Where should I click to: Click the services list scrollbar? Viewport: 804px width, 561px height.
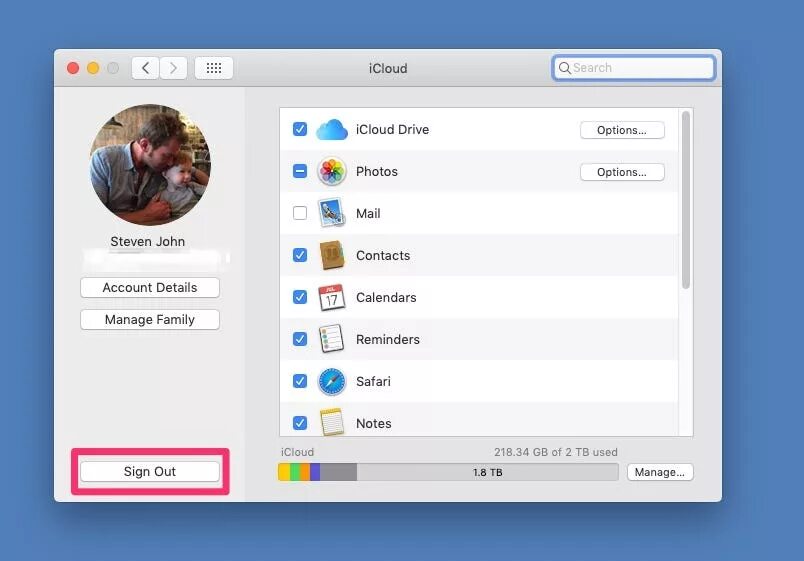(x=686, y=200)
